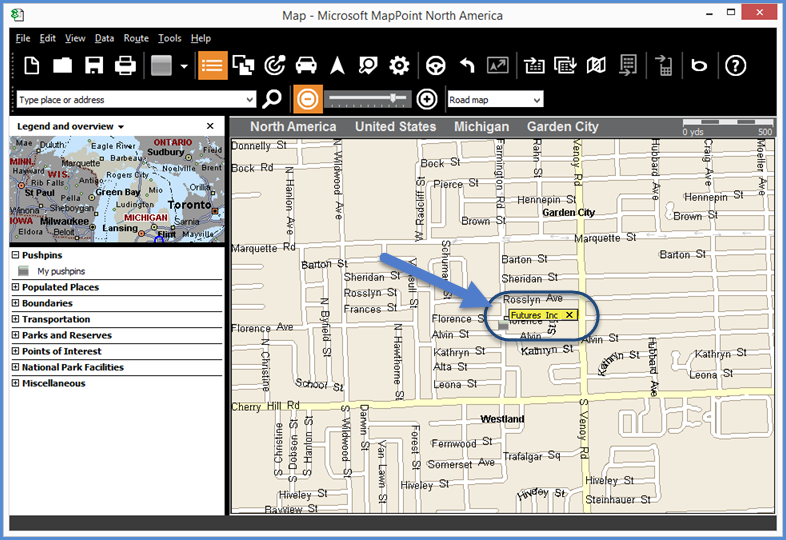Viewport: 786px width, 540px height.
Task: Open the Edit menu
Action: click(x=48, y=38)
